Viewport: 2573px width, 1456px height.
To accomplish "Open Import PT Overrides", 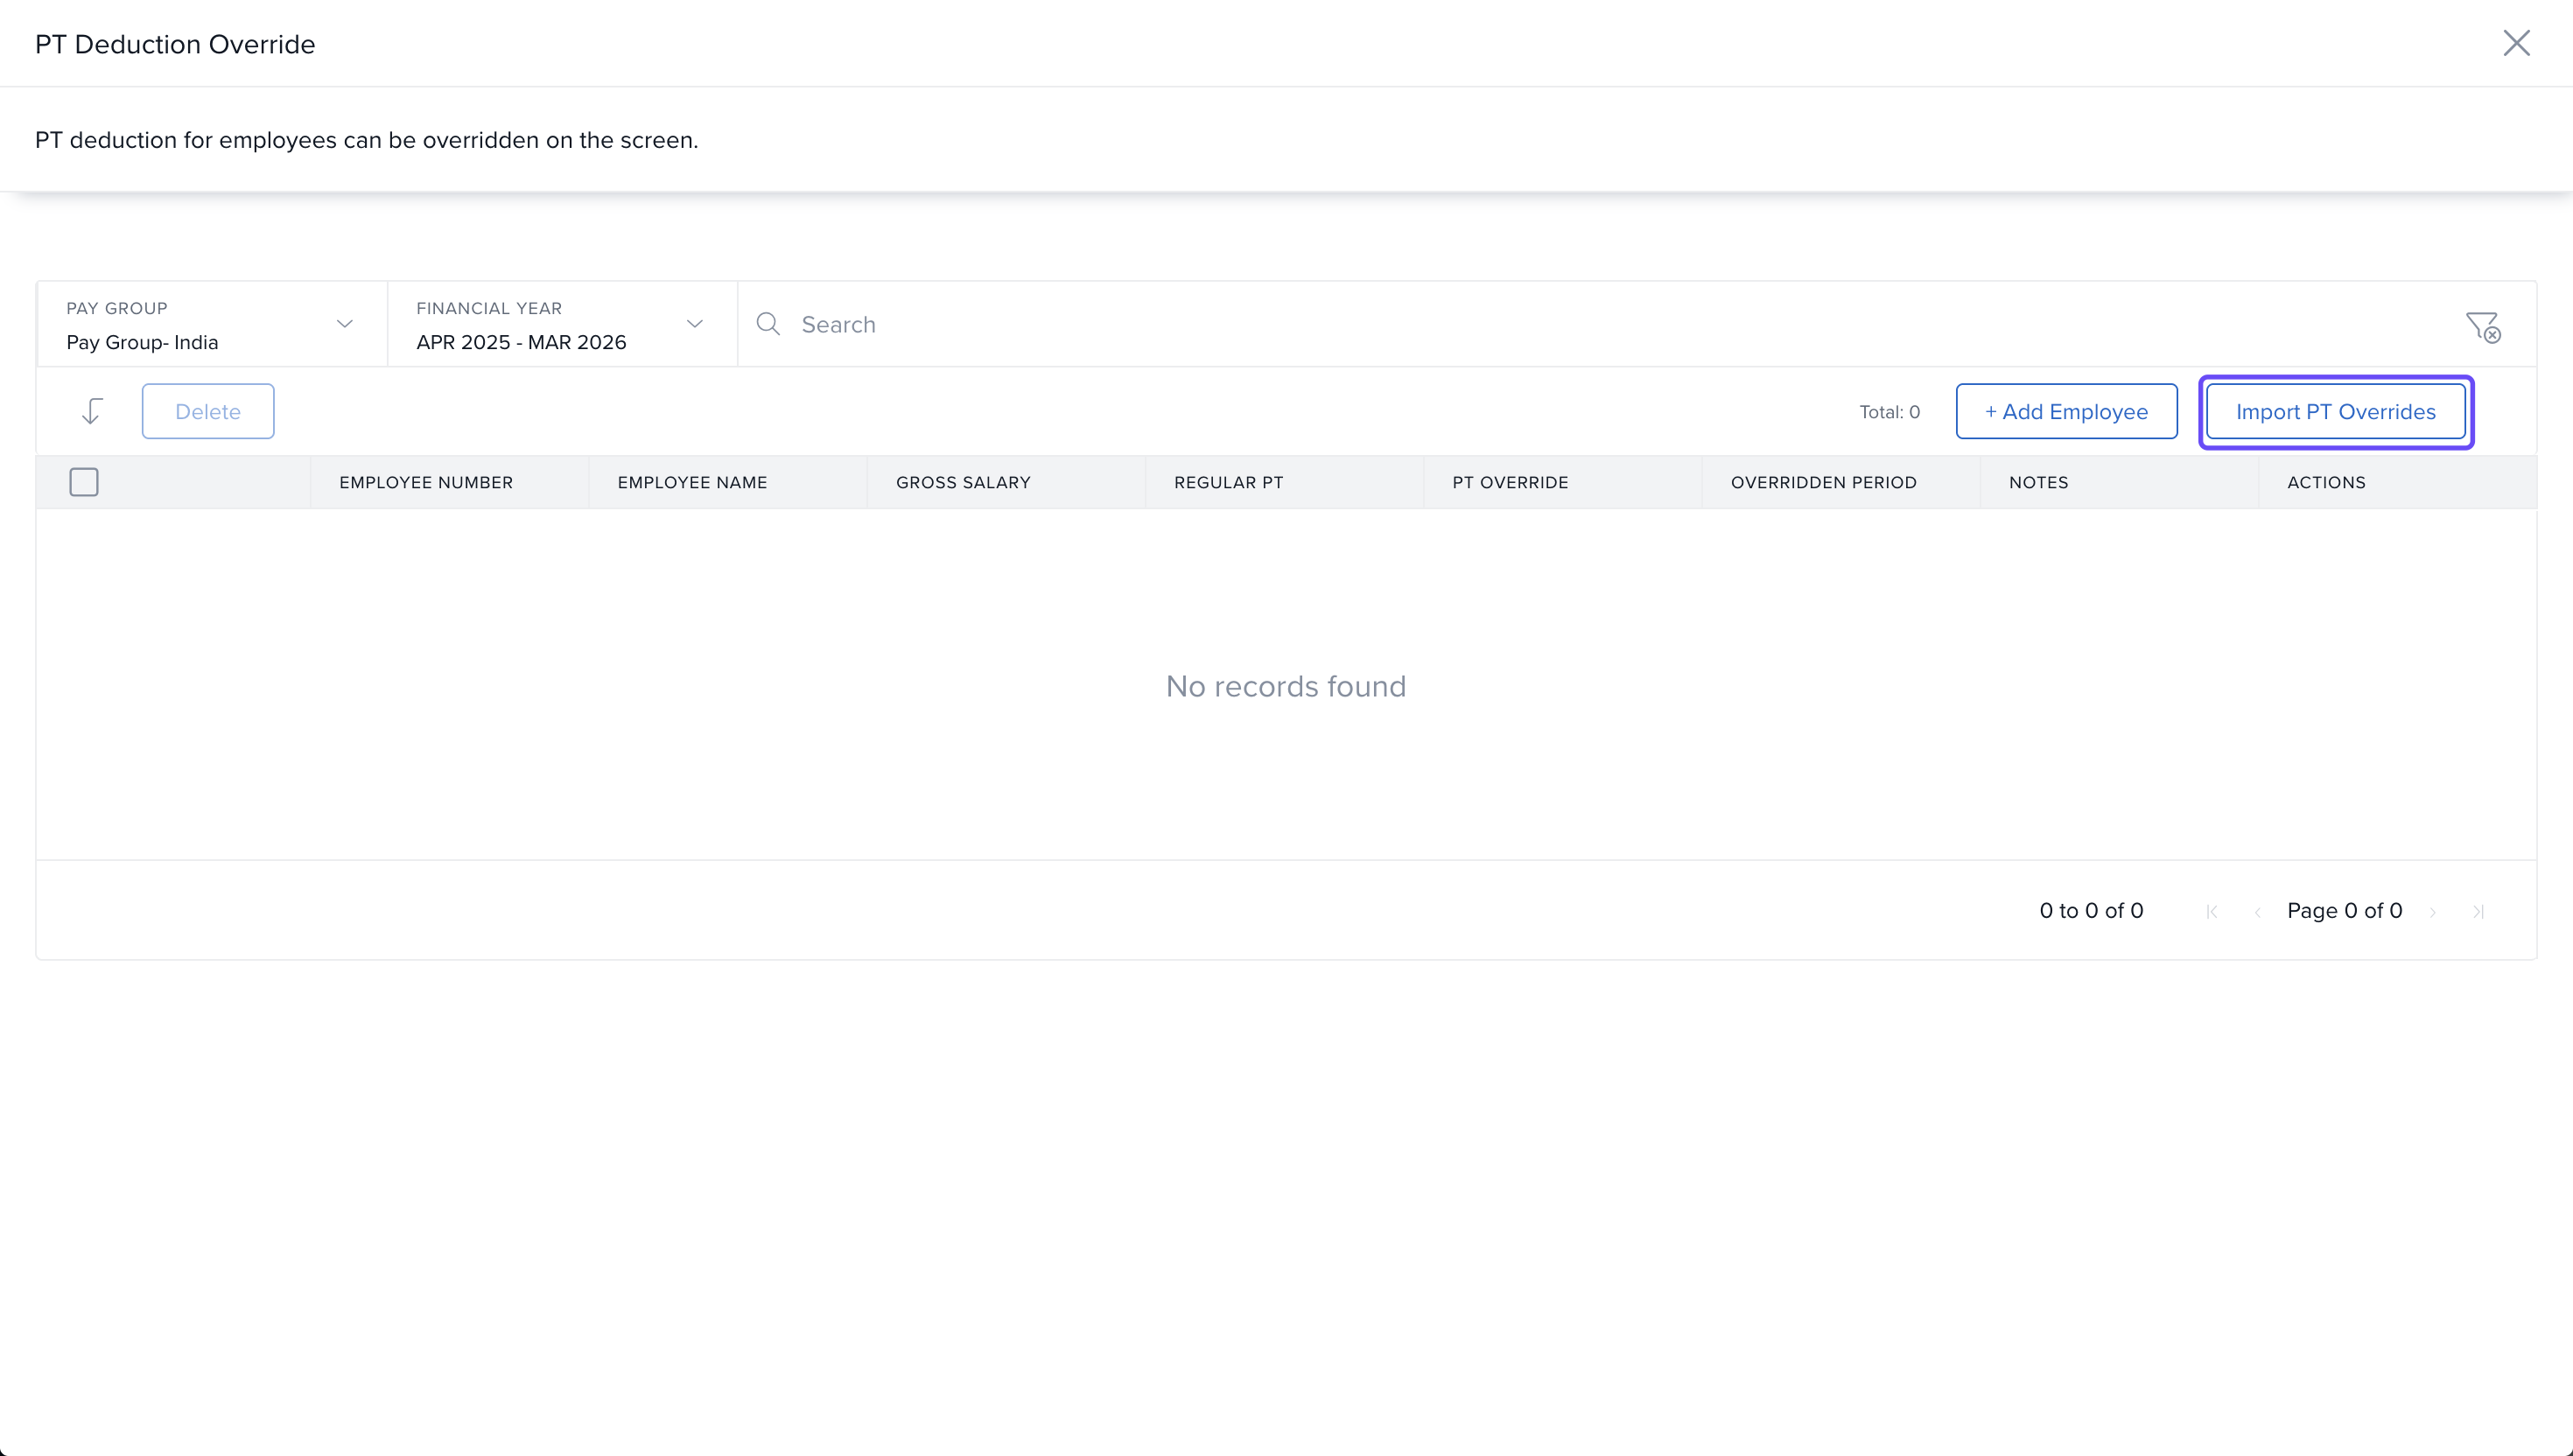I will 2335,411.
